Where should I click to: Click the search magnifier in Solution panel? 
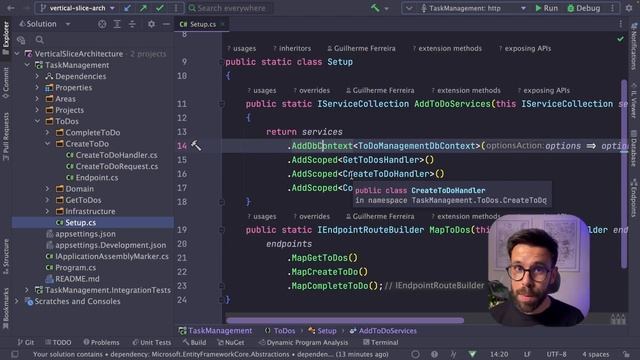[x=40, y=40]
